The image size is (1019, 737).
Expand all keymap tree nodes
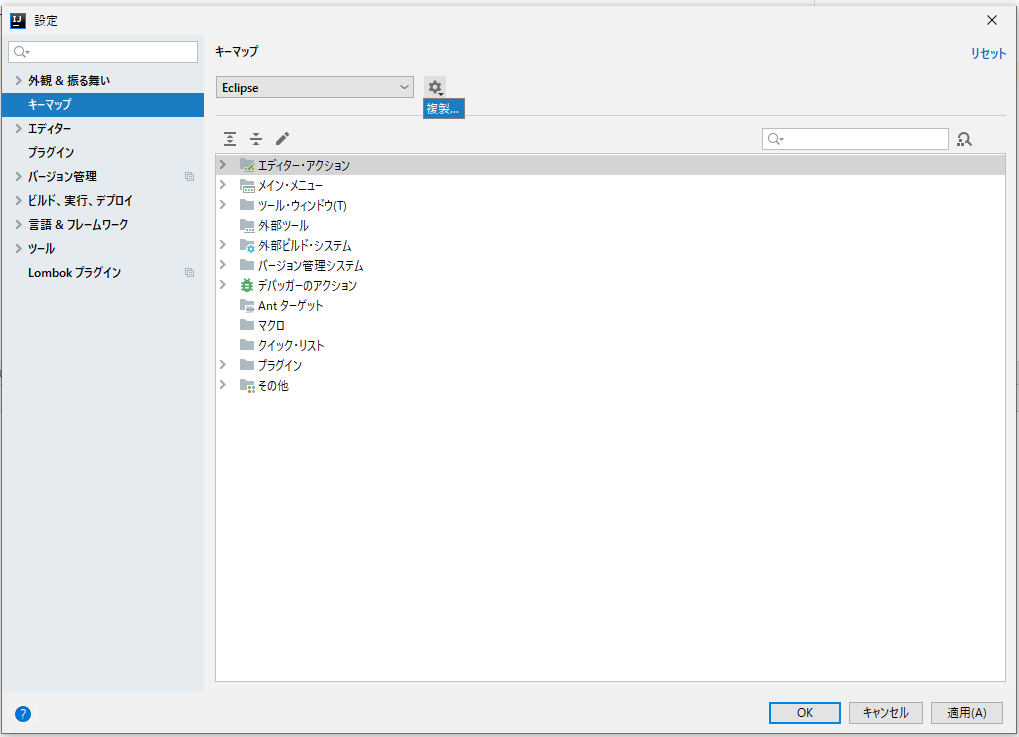click(230, 138)
